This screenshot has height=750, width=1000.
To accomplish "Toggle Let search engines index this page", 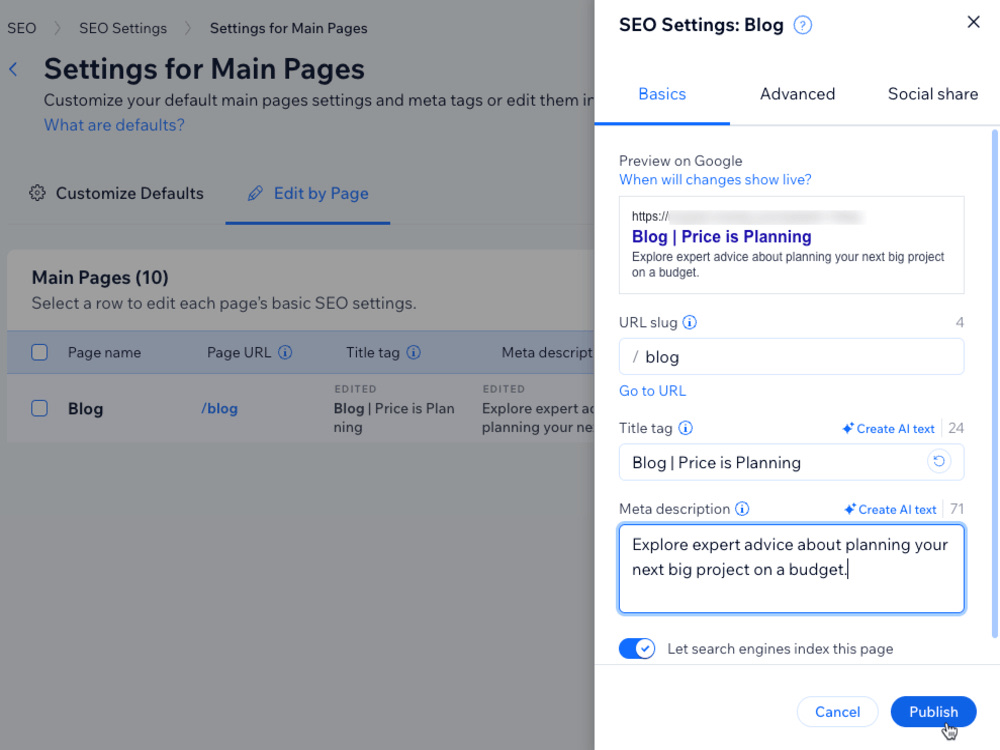I will (636, 649).
